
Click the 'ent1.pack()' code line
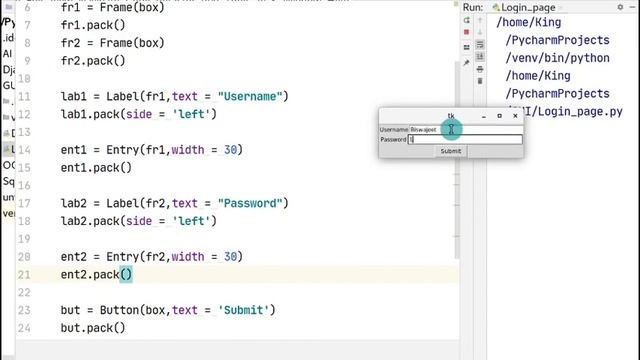tap(96, 168)
